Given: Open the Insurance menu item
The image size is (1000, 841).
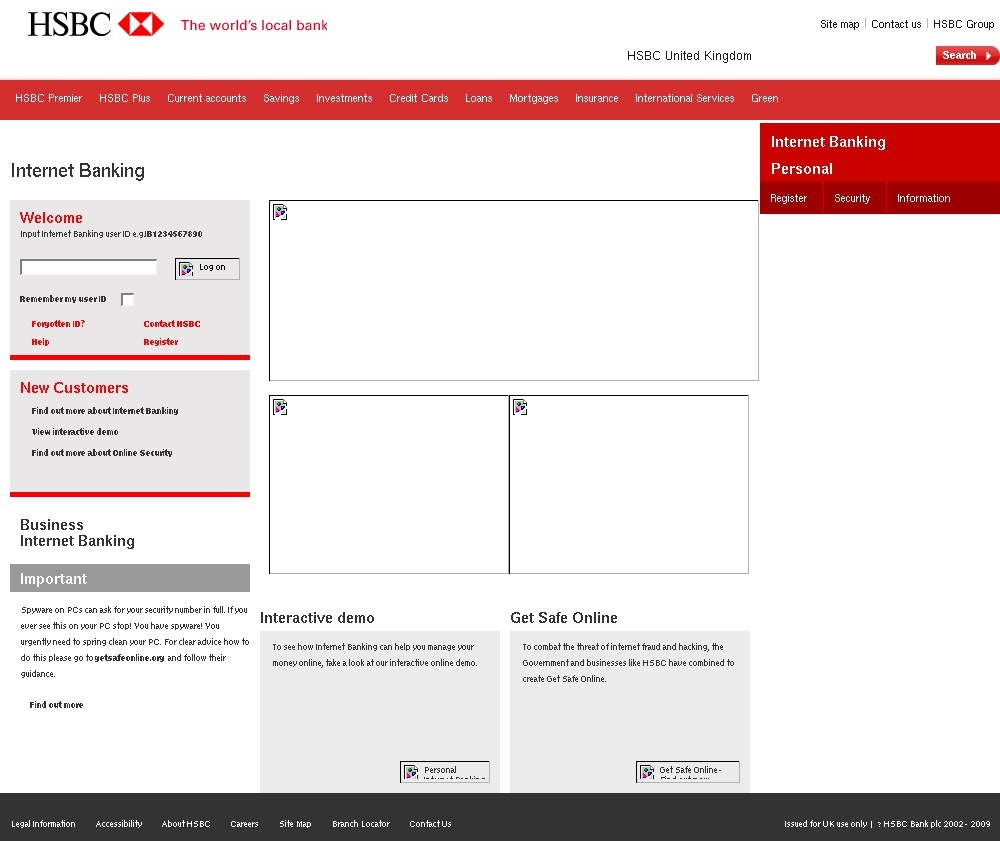Looking at the screenshot, I should (596, 98).
